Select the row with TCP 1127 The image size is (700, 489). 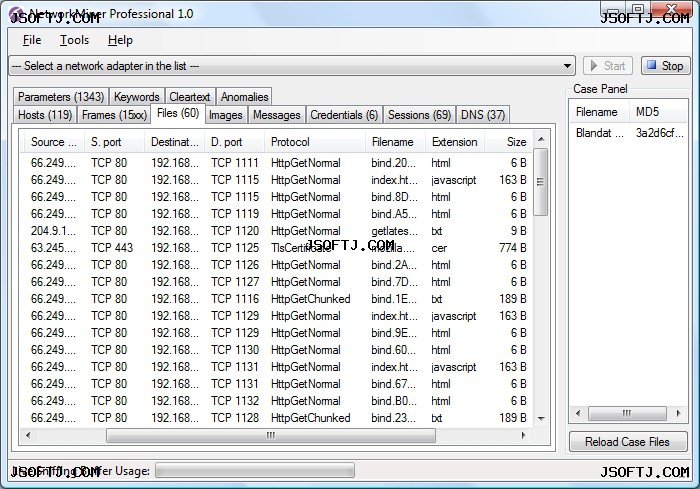coord(277,282)
